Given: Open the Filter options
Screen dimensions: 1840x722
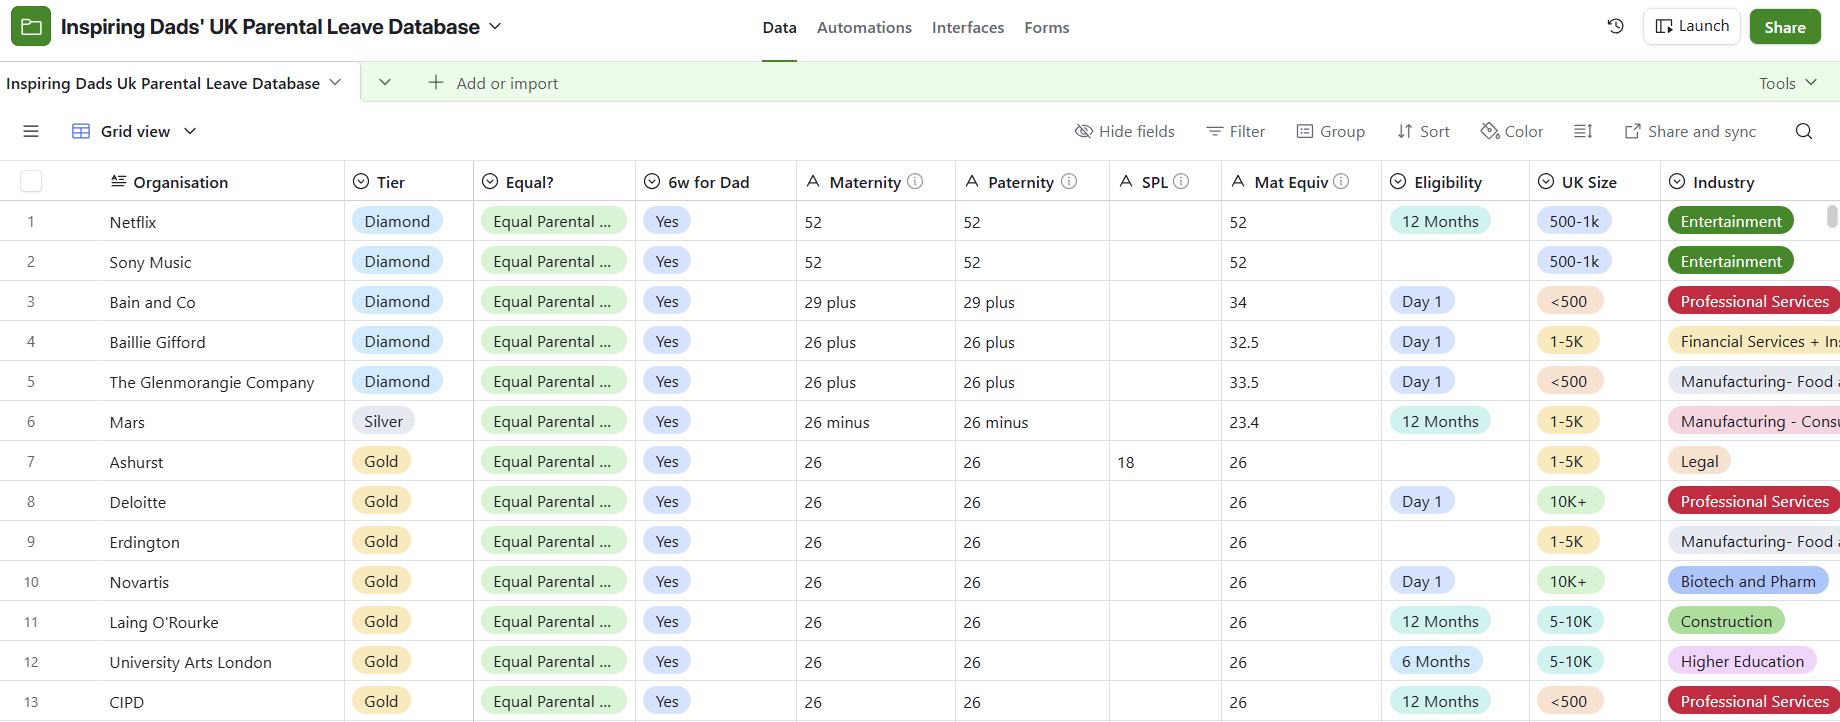Looking at the screenshot, I should point(1236,131).
